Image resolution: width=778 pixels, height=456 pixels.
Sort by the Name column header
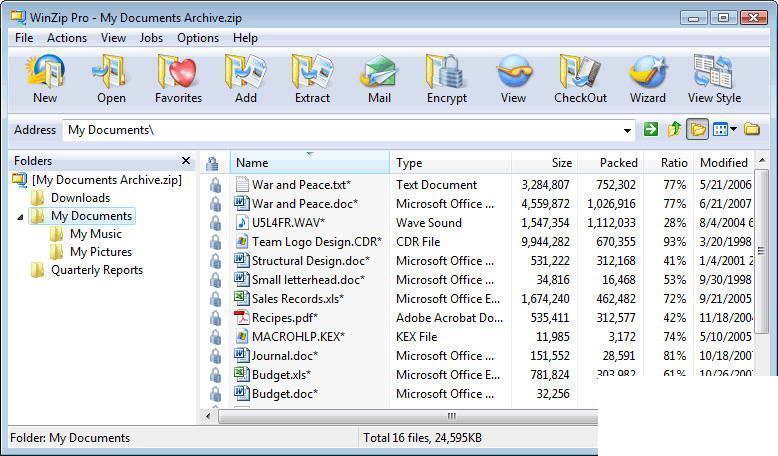point(310,163)
